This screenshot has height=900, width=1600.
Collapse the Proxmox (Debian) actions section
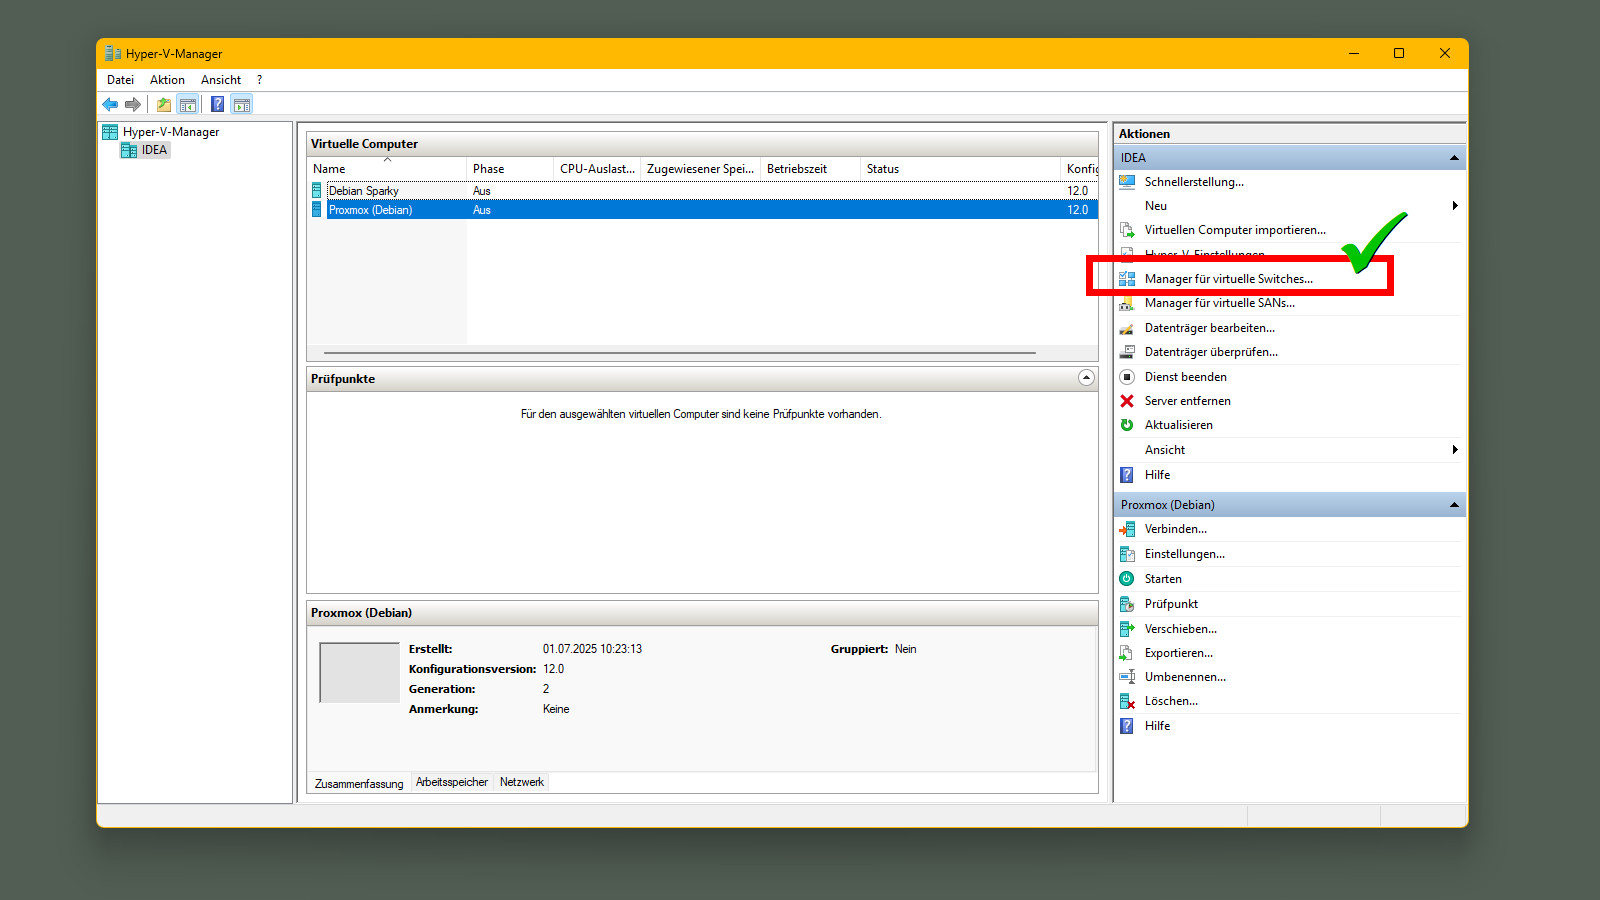coord(1454,505)
